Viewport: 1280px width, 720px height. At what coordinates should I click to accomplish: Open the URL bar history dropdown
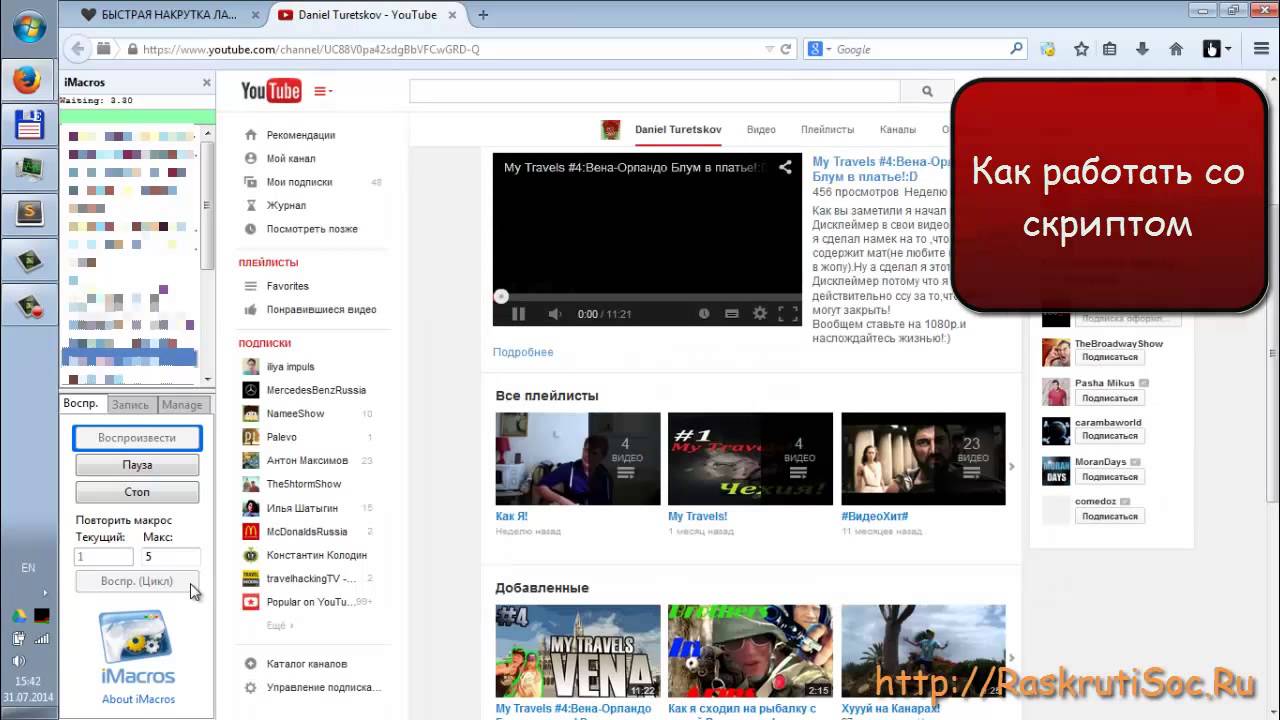click(769, 49)
